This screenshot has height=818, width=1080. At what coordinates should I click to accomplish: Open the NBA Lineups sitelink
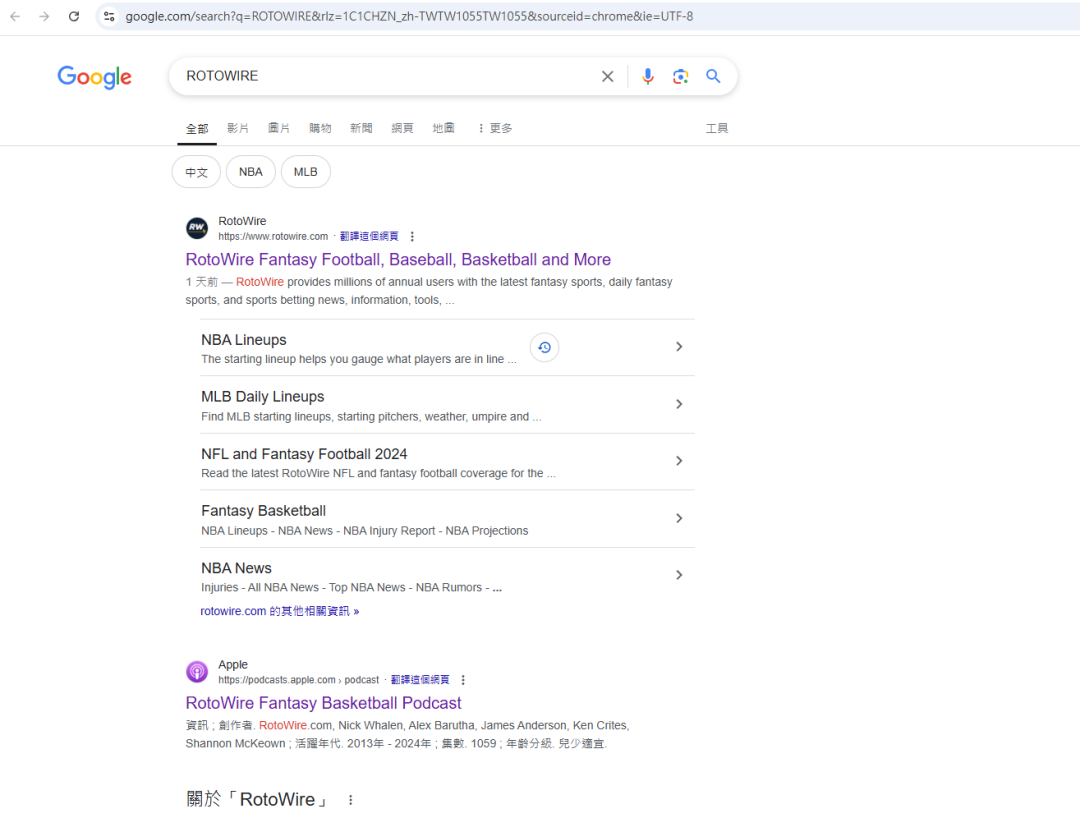tap(244, 340)
